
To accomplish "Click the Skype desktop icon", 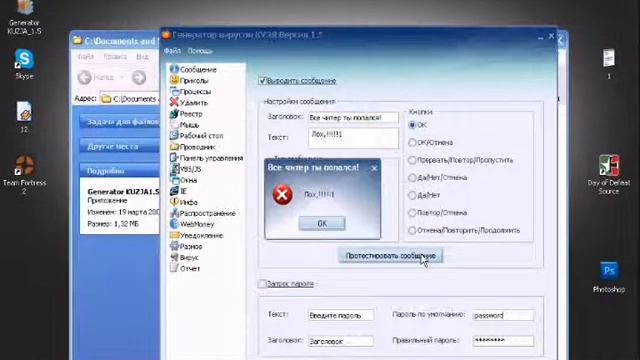I will (24, 60).
